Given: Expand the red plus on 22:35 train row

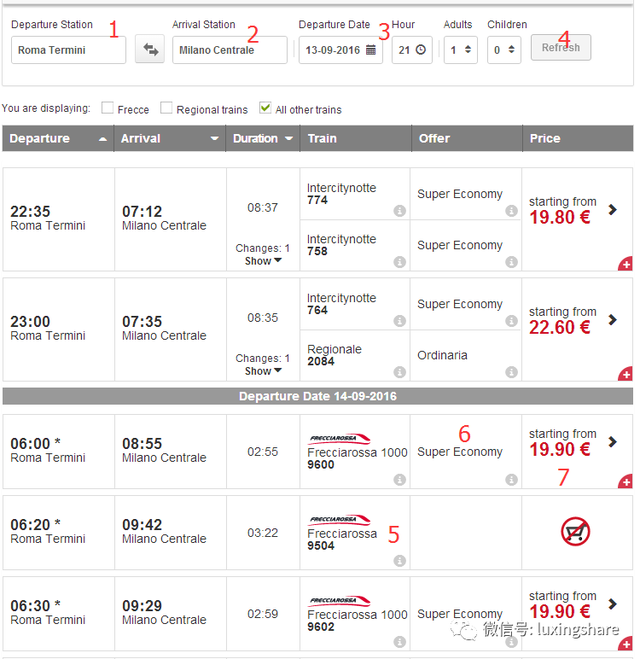Looking at the screenshot, I should pos(626,264).
